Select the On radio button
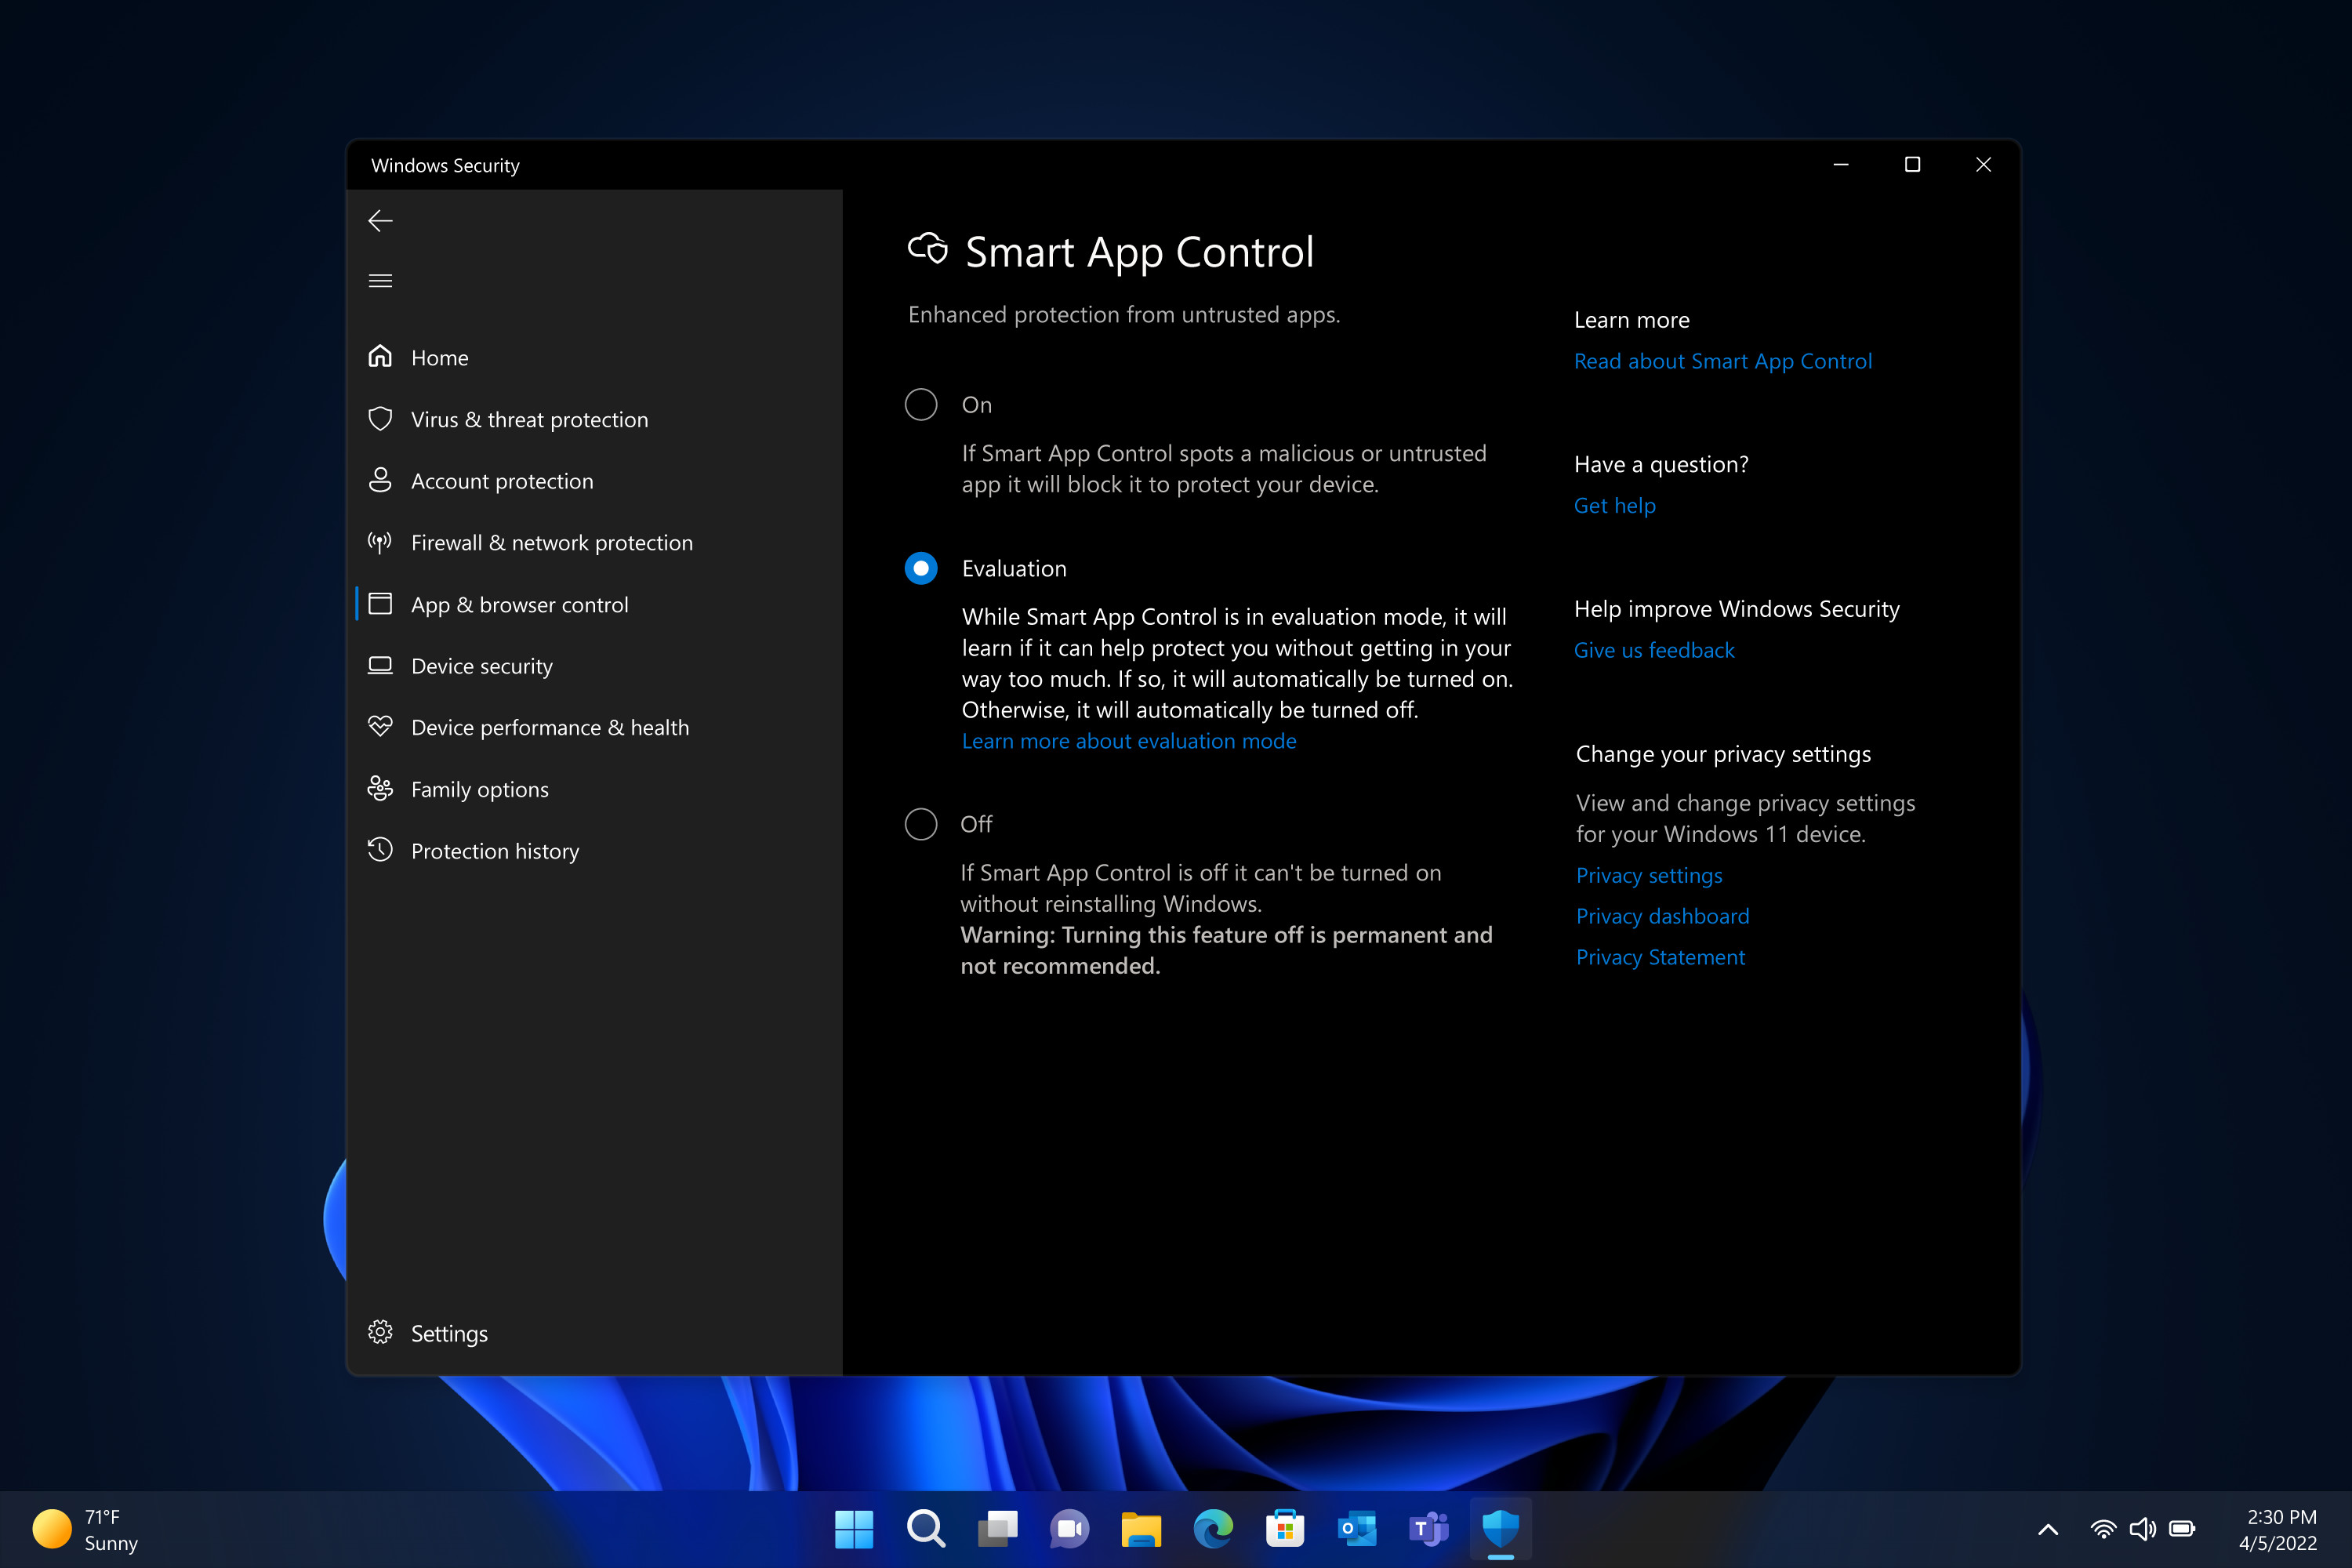The width and height of the screenshot is (2352, 1568). [x=921, y=405]
